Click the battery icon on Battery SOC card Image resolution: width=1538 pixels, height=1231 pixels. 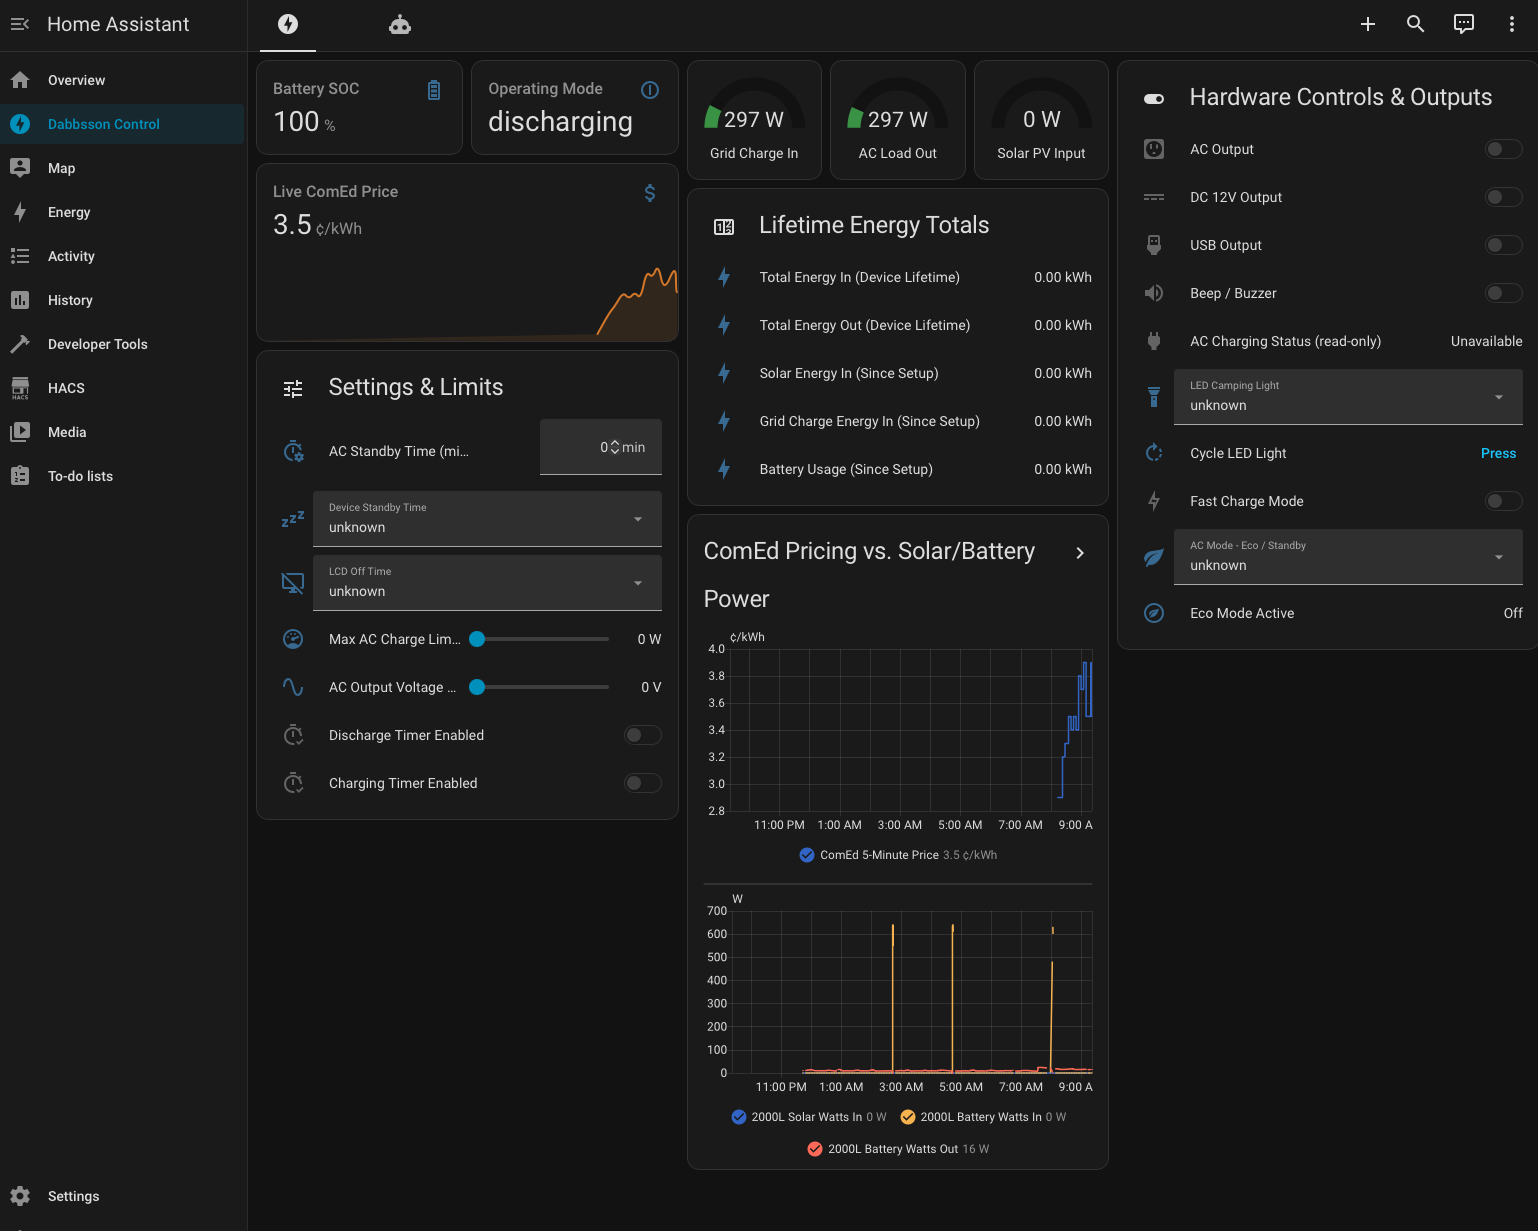[434, 90]
